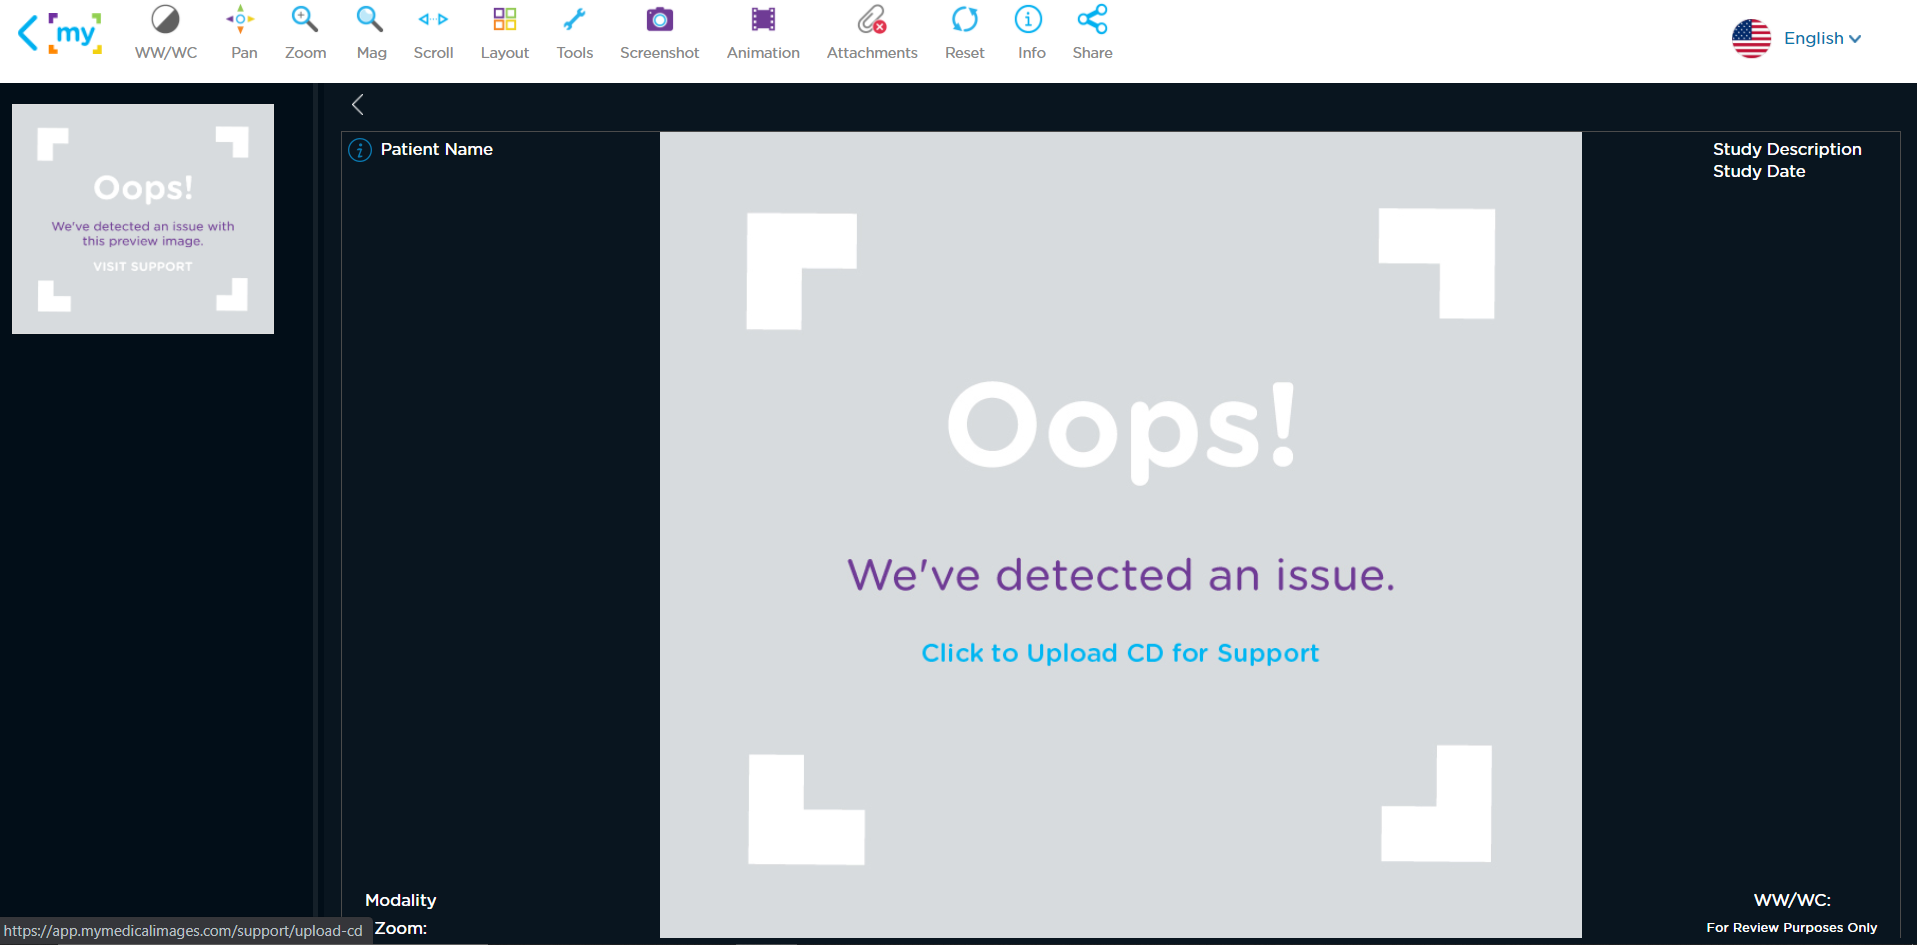Take a Screenshot of the image
This screenshot has height=945, width=1917.
coord(659,33)
